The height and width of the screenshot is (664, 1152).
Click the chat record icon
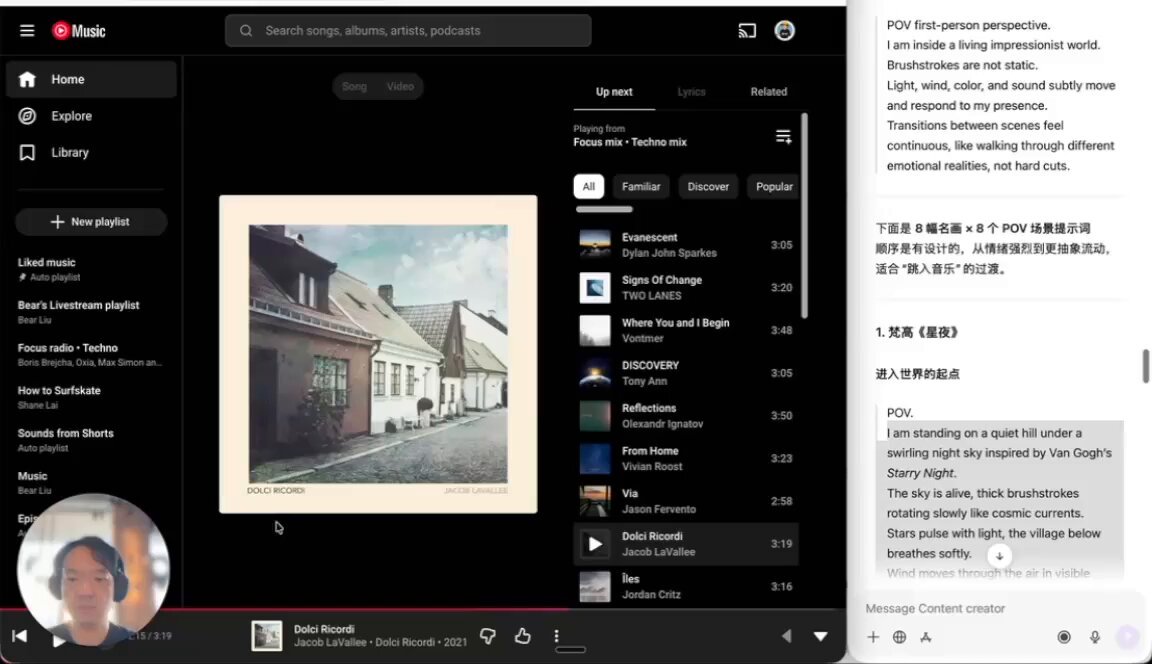click(x=1064, y=637)
